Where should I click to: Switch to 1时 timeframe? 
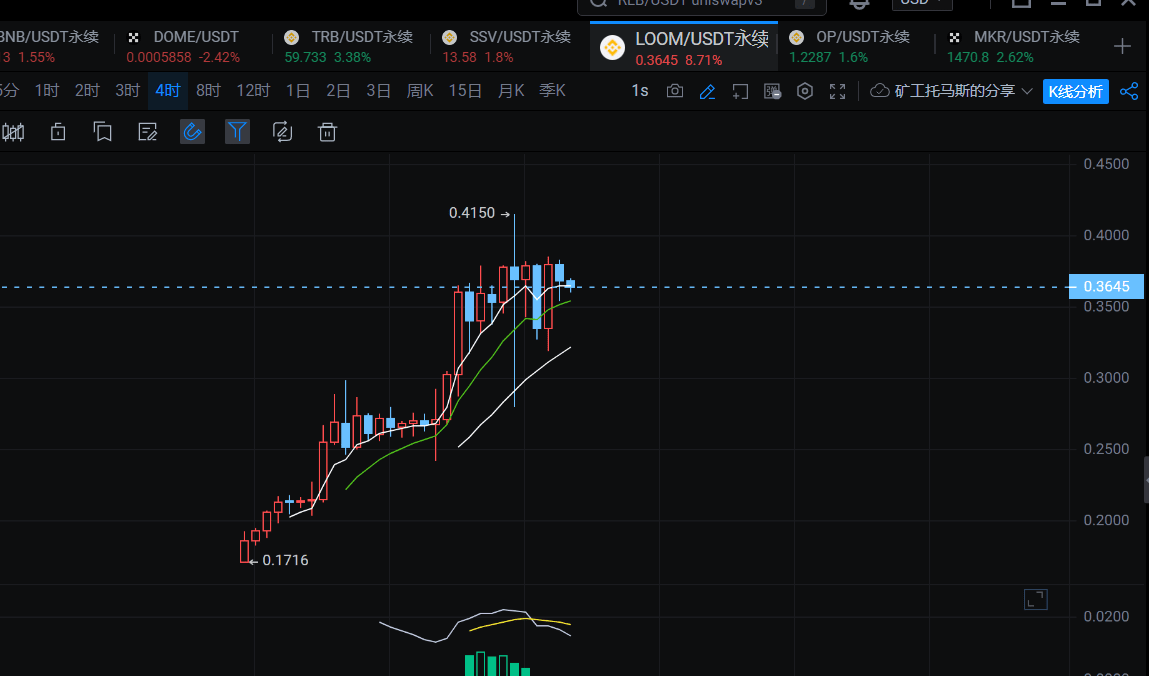[x=47, y=91]
